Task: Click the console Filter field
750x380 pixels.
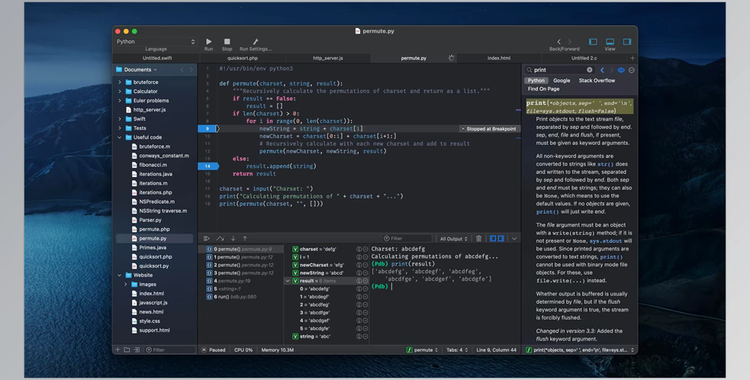Action: pyautogui.click(x=406, y=238)
